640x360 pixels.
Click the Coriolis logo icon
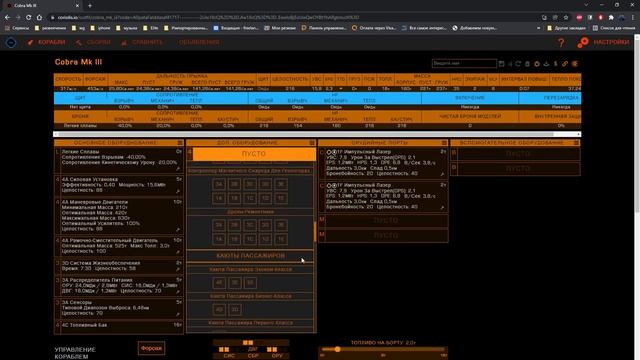[11, 42]
